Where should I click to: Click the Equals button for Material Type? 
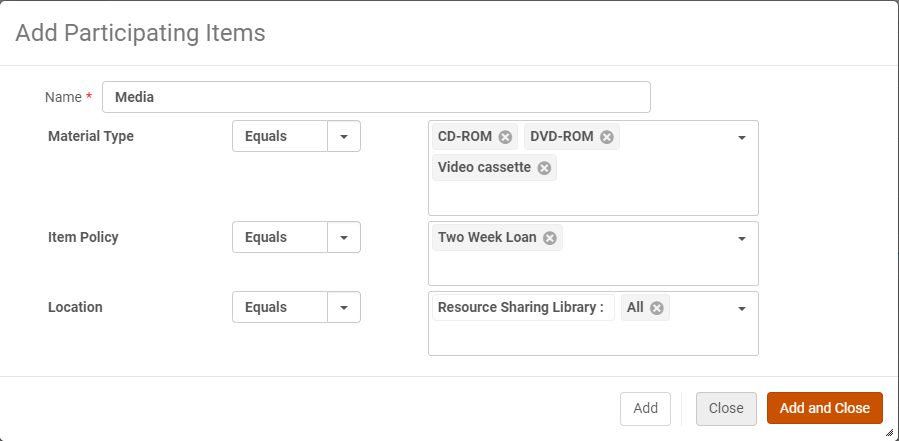[279, 137]
